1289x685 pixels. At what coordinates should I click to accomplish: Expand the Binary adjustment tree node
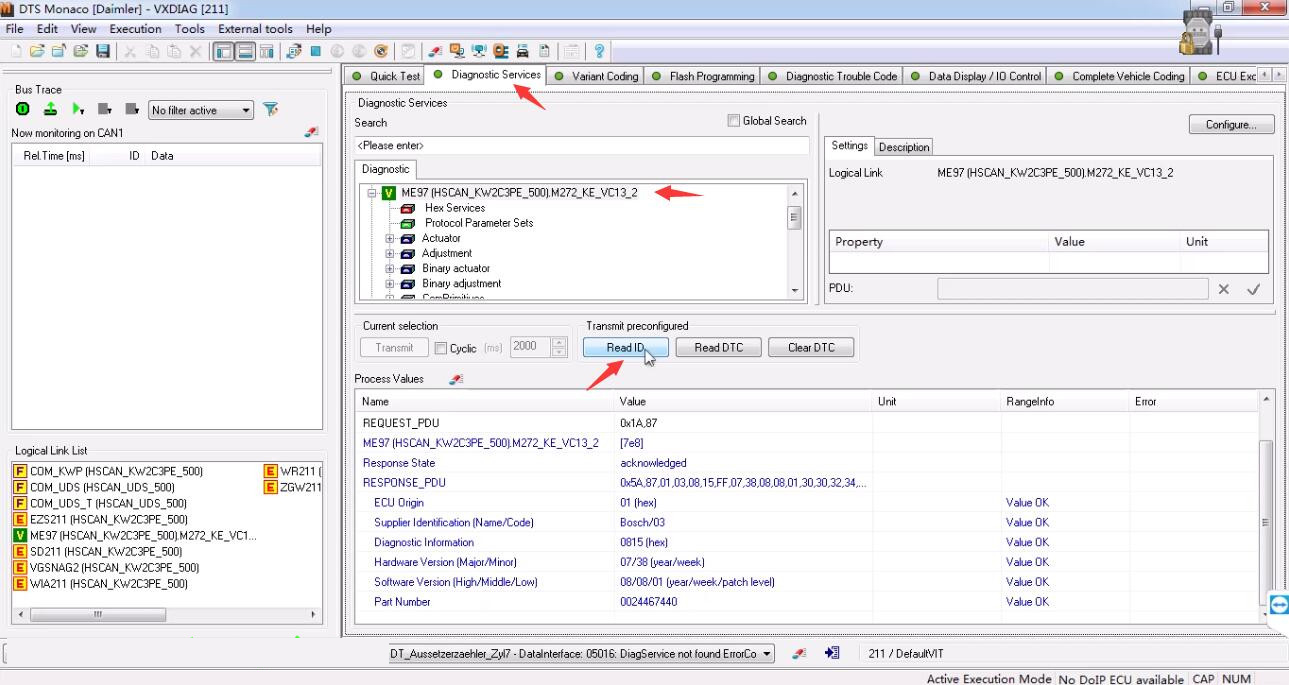click(390, 284)
